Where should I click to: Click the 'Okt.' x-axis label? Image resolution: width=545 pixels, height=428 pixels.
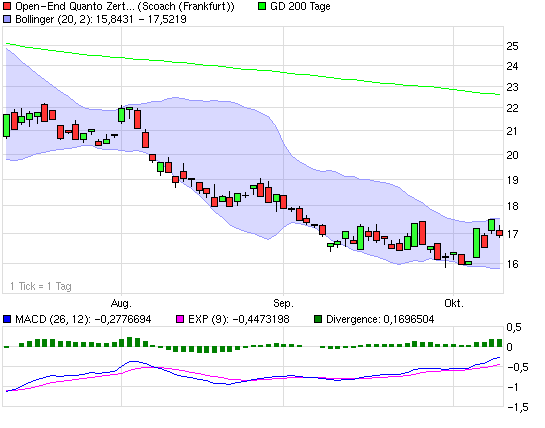454,303
